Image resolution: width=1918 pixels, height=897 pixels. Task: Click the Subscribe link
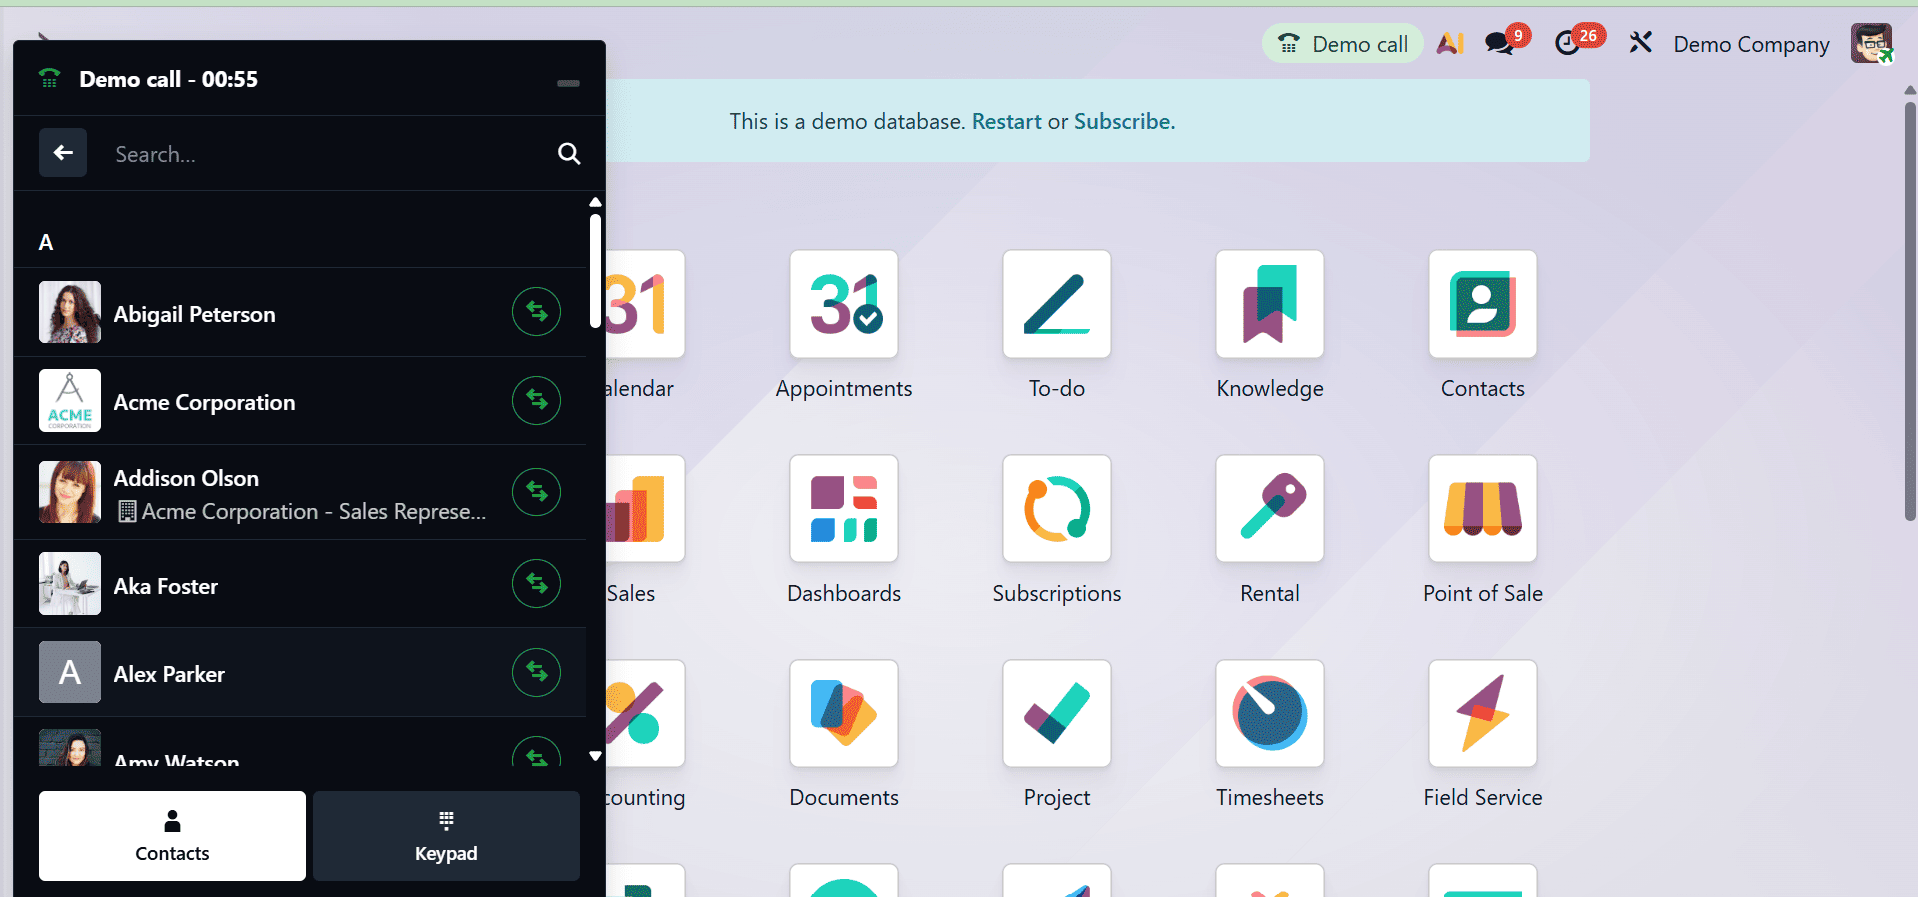tap(1123, 122)
